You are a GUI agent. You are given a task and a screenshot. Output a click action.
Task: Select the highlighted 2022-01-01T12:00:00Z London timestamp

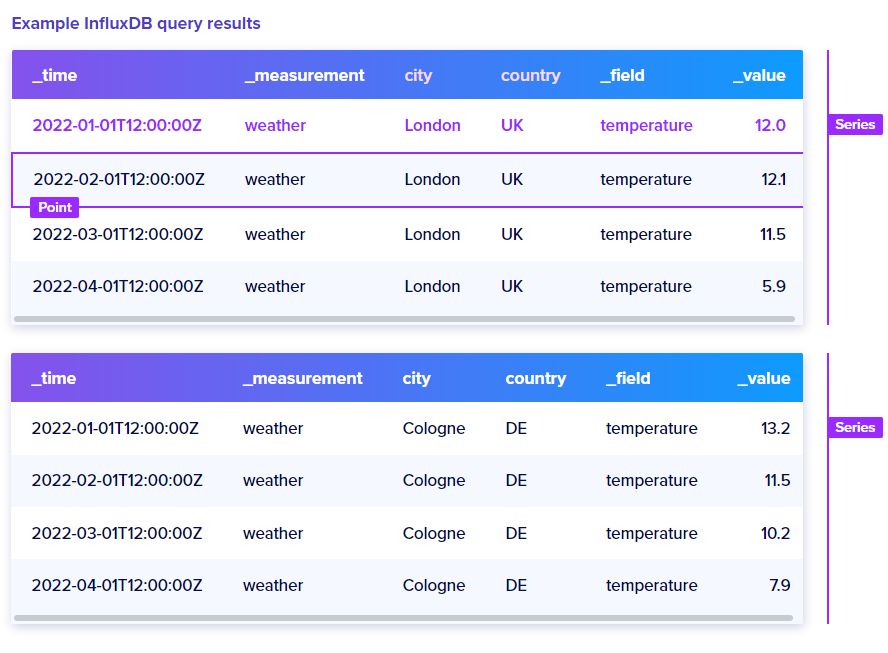coord(117,125)
